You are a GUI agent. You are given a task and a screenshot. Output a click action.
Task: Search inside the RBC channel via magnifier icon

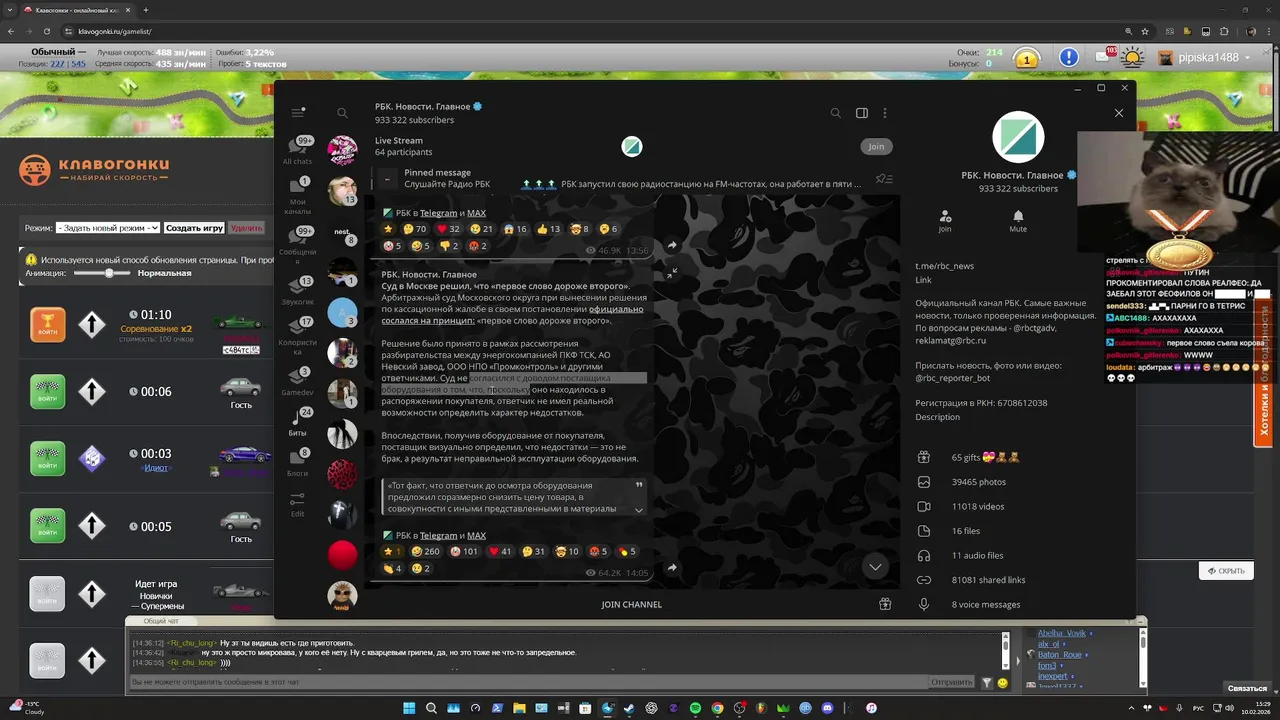(x=836, y=113)
